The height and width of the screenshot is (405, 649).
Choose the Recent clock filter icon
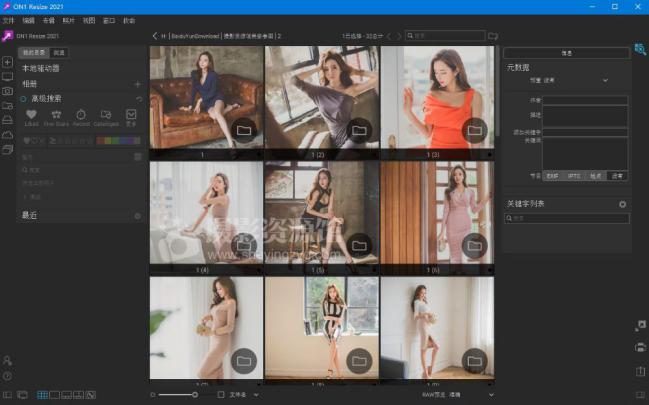(81, 115)
